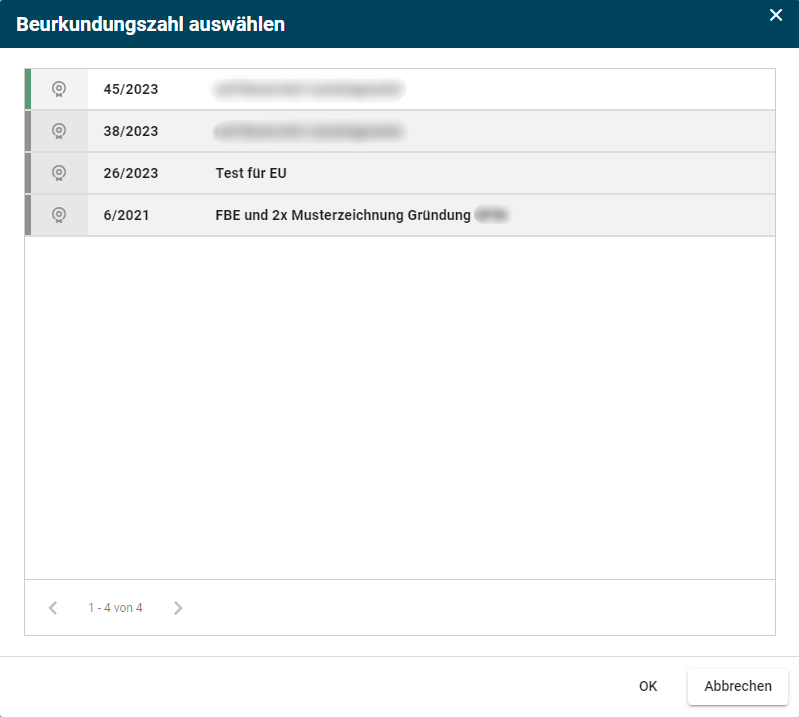Select the number 6/2021

point(126,215)
